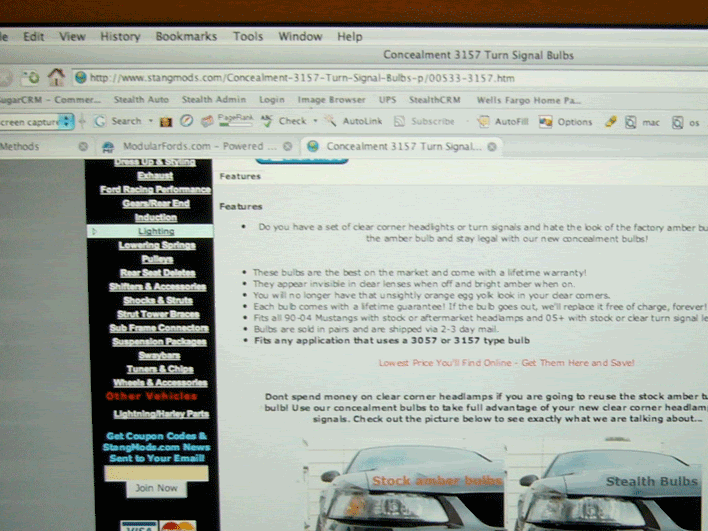Click the Suspension Packages link
The width and height of the screenshot is (708, 531).
click(x=159, y=342)
